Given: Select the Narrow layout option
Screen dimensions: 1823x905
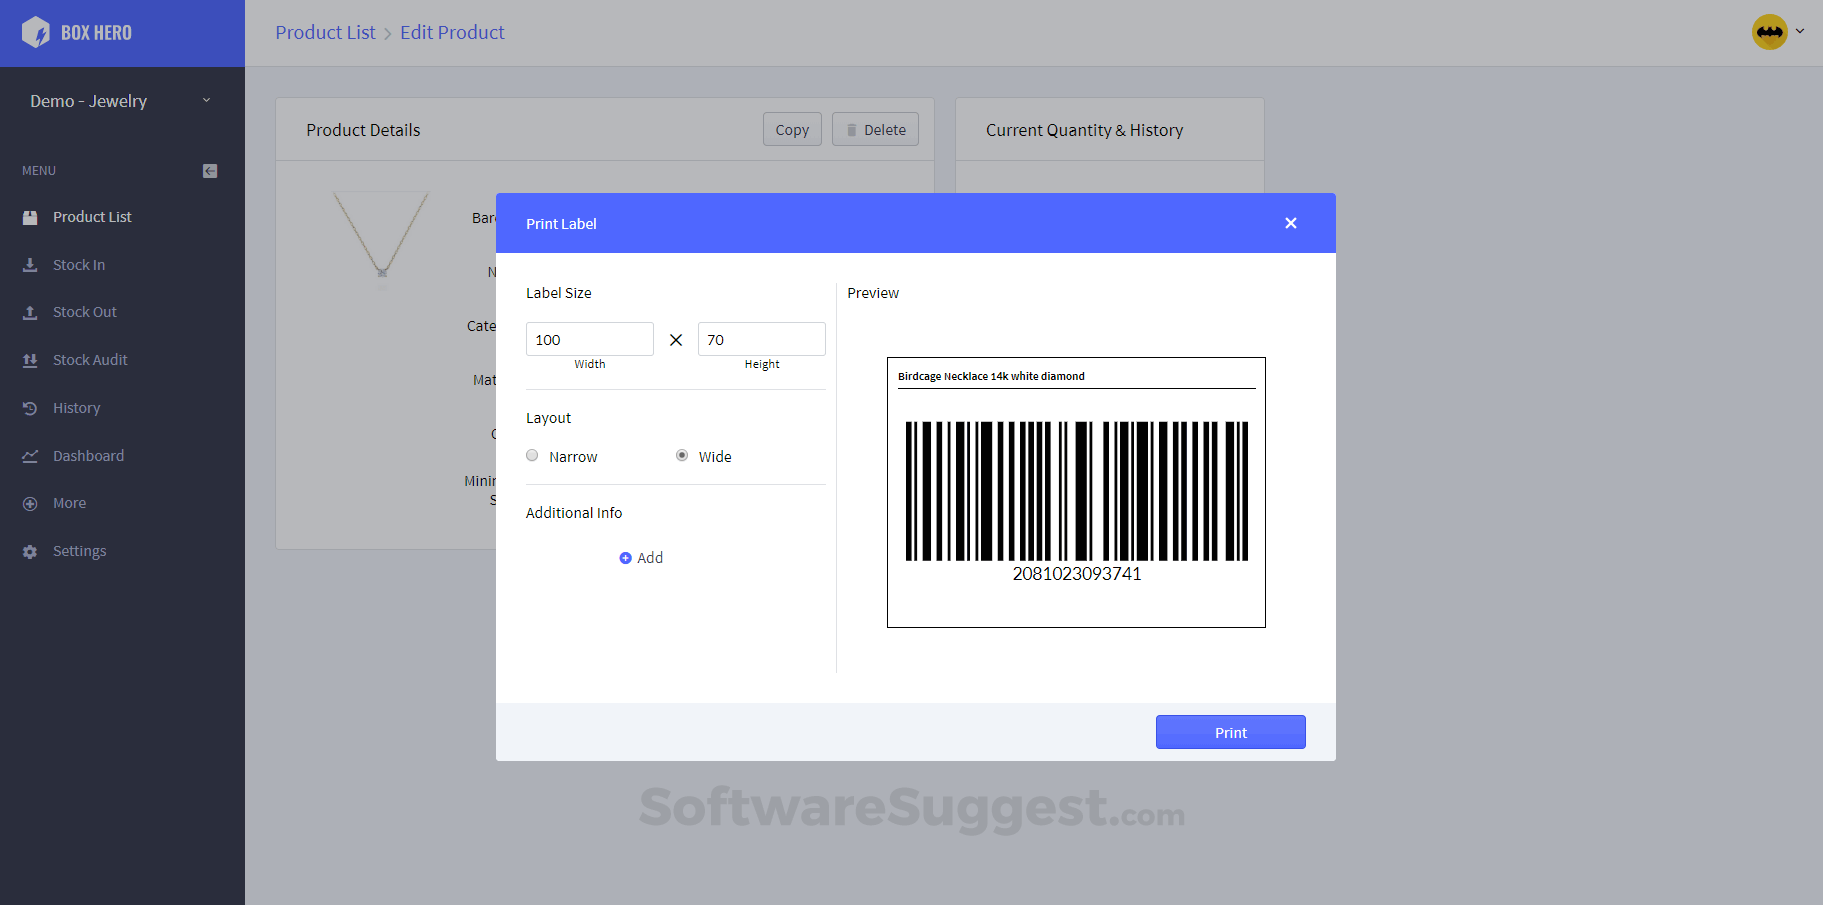Looking at the screenshot, I should click(x=532, y=455).
